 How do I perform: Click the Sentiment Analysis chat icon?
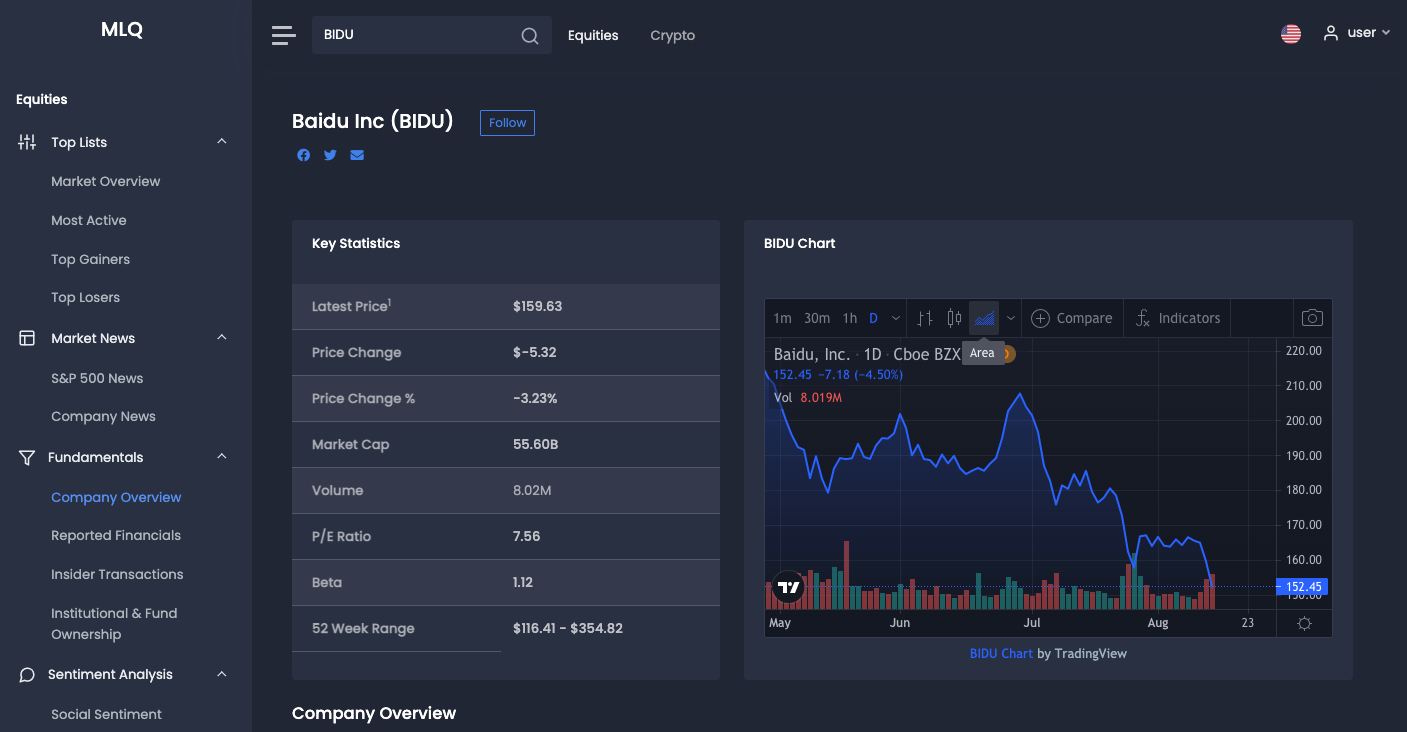coord(27,675)
